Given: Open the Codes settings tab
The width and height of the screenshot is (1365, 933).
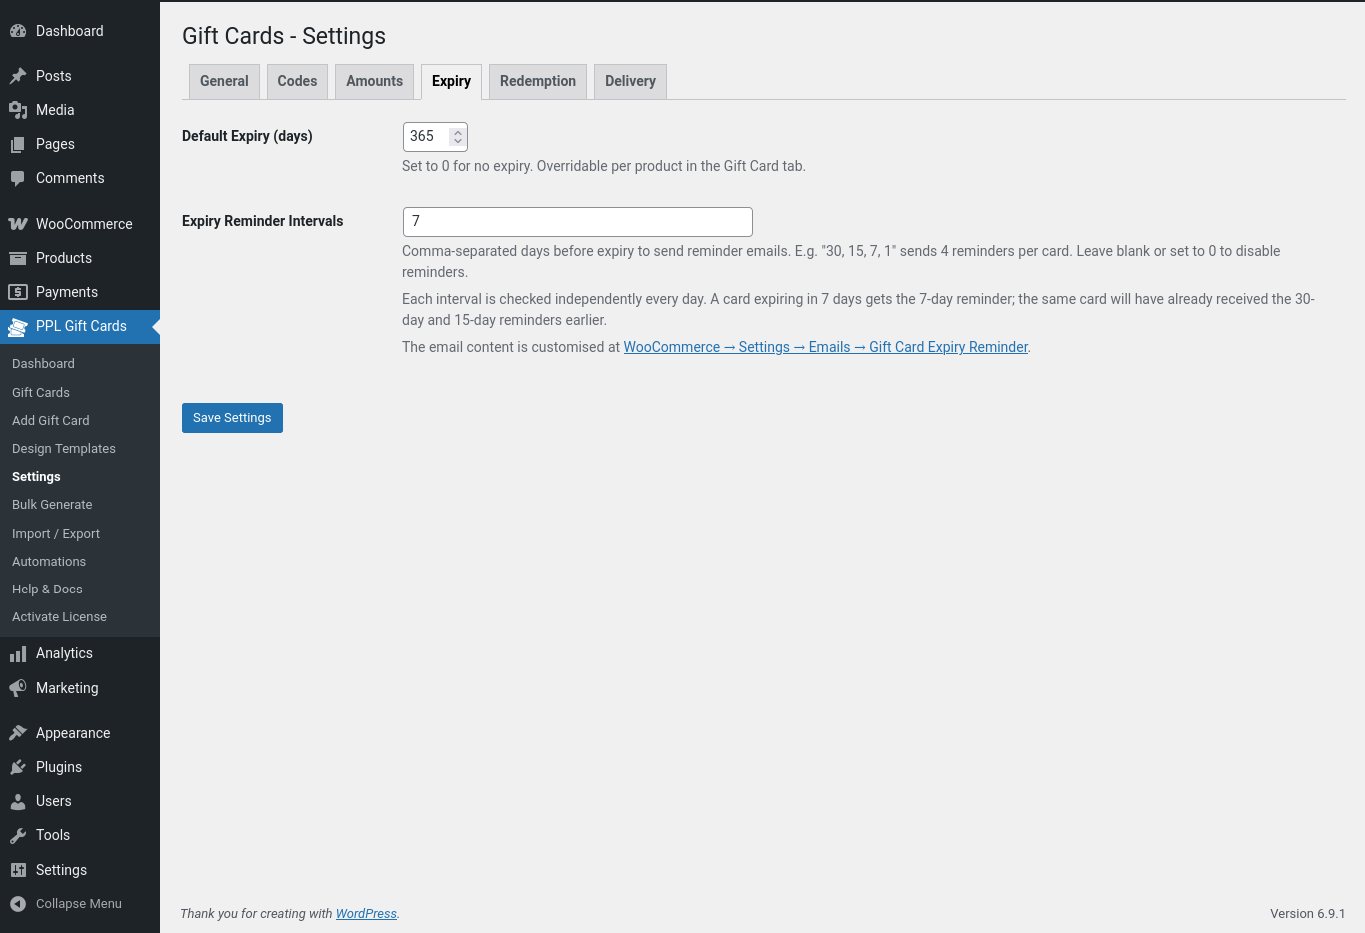Looking at the screenshot, I should coord(297,82).
